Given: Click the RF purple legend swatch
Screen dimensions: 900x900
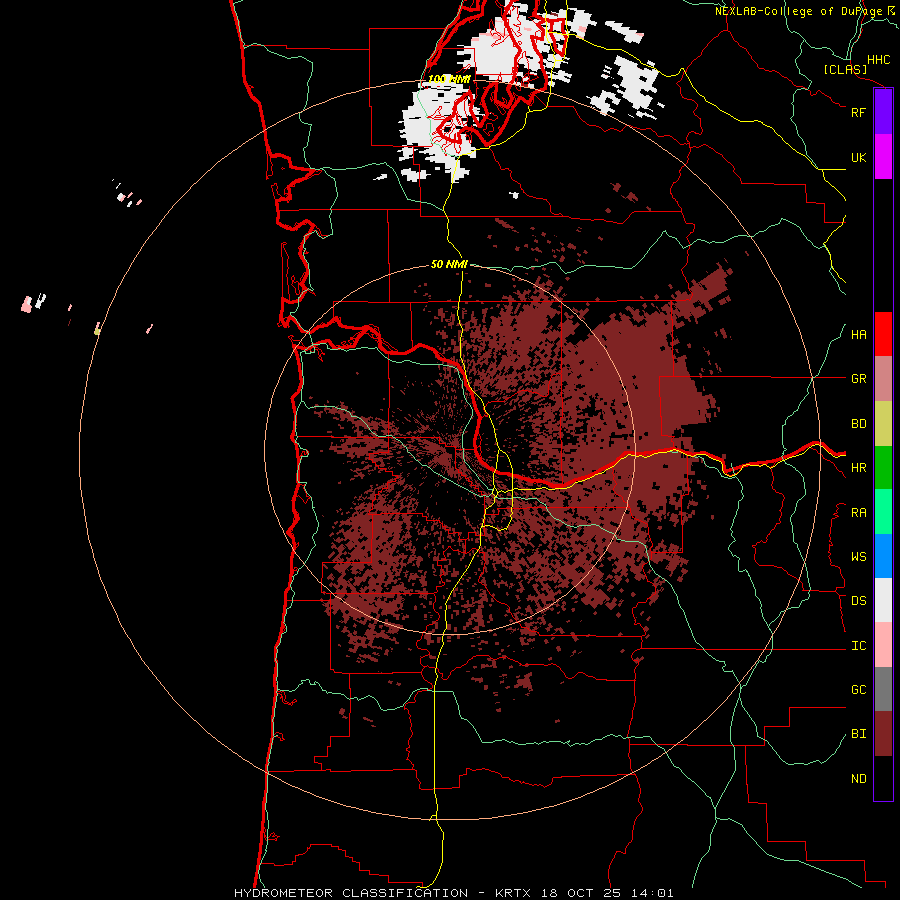Looking at the screenshot, I should tap(883, 112).
